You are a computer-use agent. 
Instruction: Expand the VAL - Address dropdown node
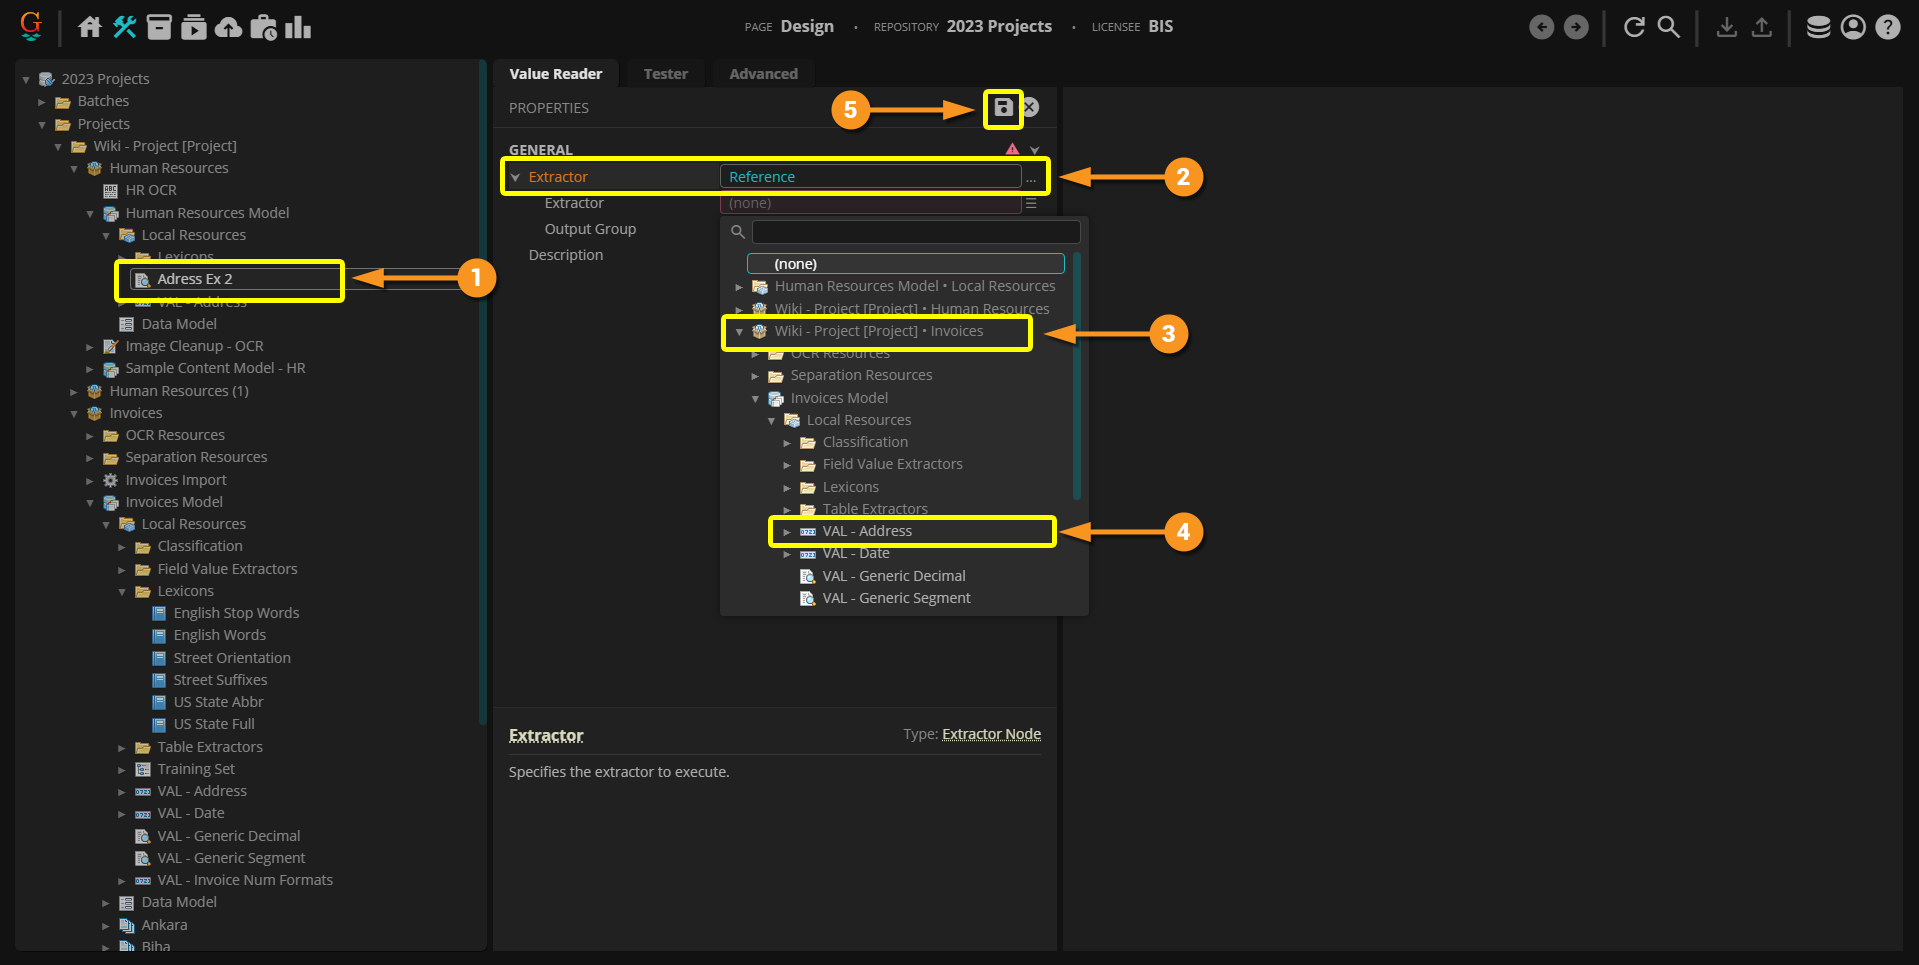pos(787,532)
